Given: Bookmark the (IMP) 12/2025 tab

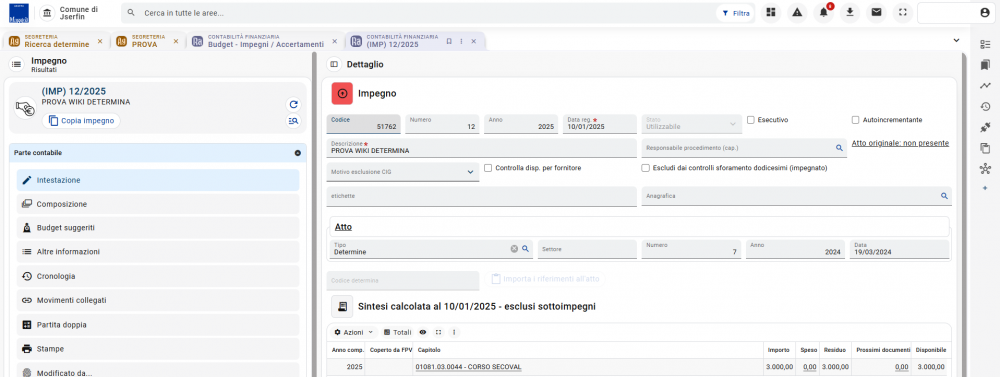Looking at the screenshot, I should [x=449, y=41].
